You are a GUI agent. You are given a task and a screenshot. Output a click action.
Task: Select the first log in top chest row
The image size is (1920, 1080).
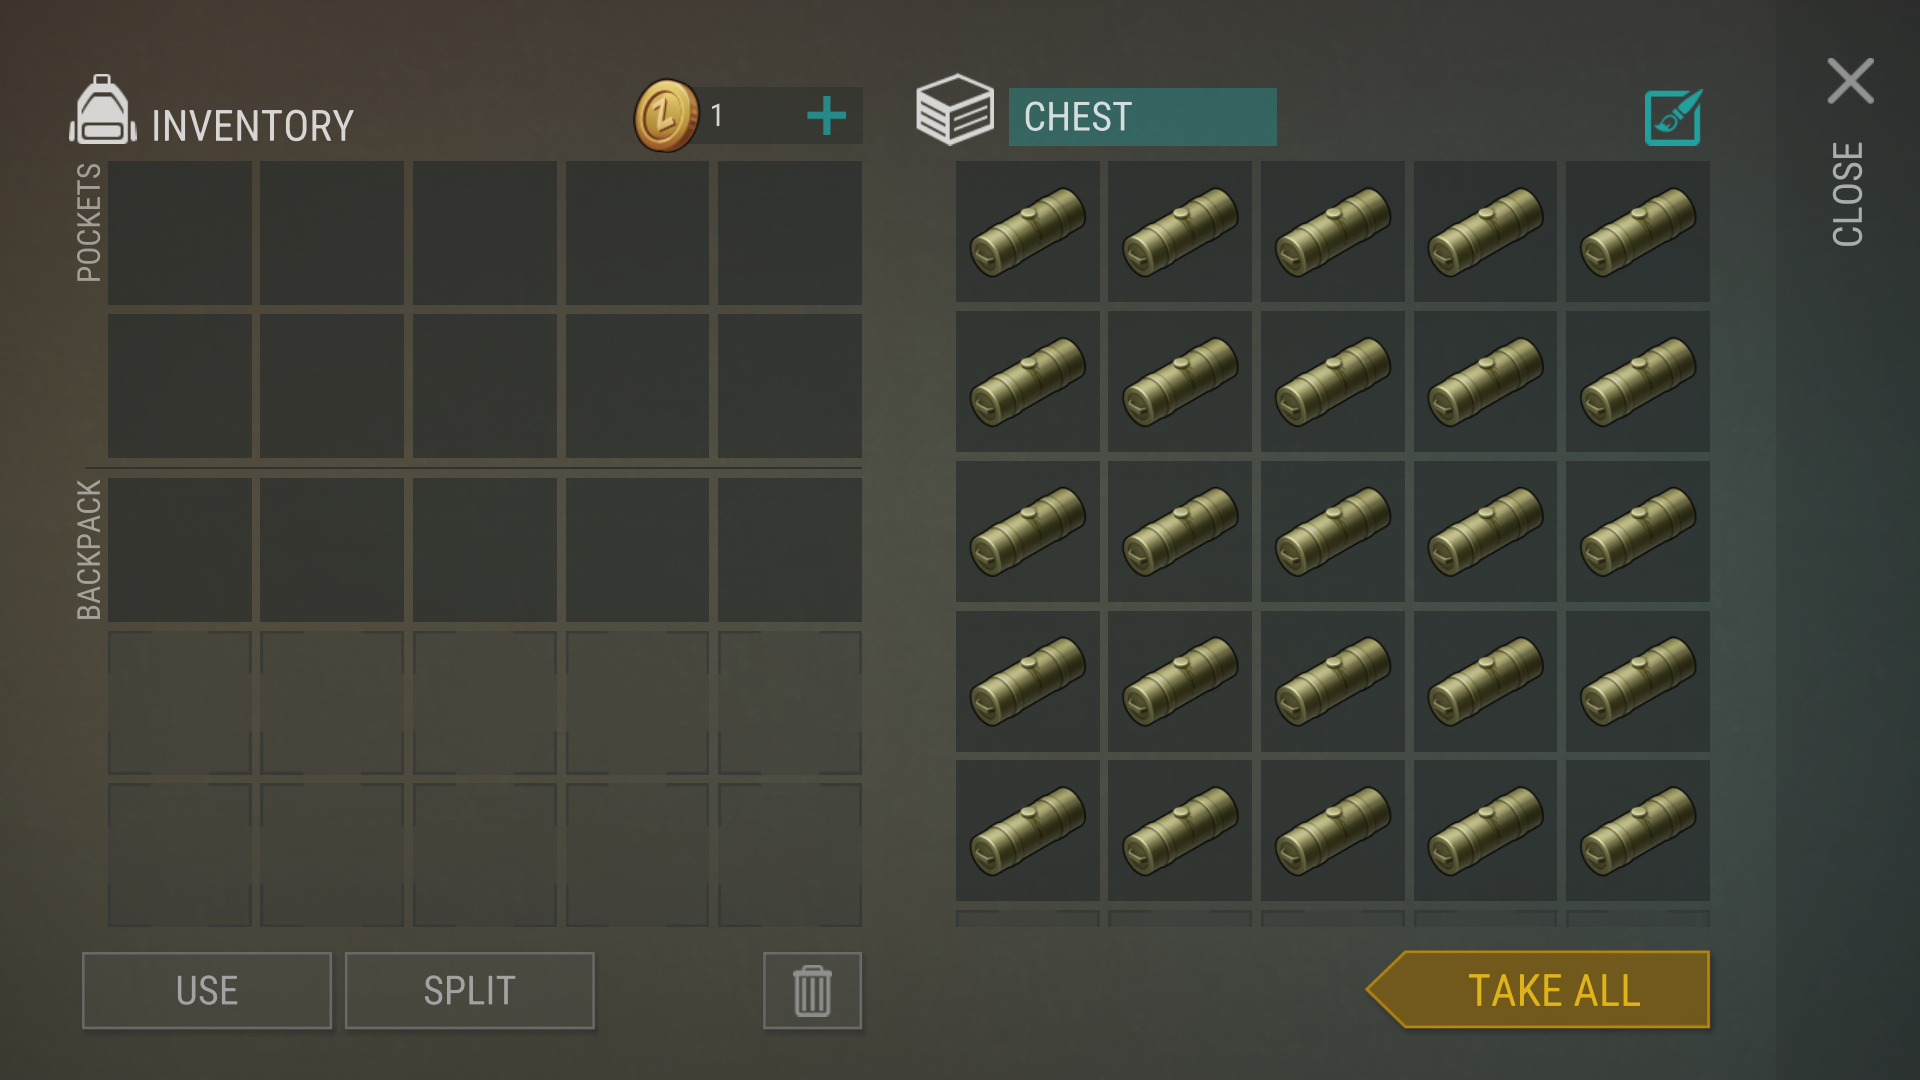(x=1027, y=232)
